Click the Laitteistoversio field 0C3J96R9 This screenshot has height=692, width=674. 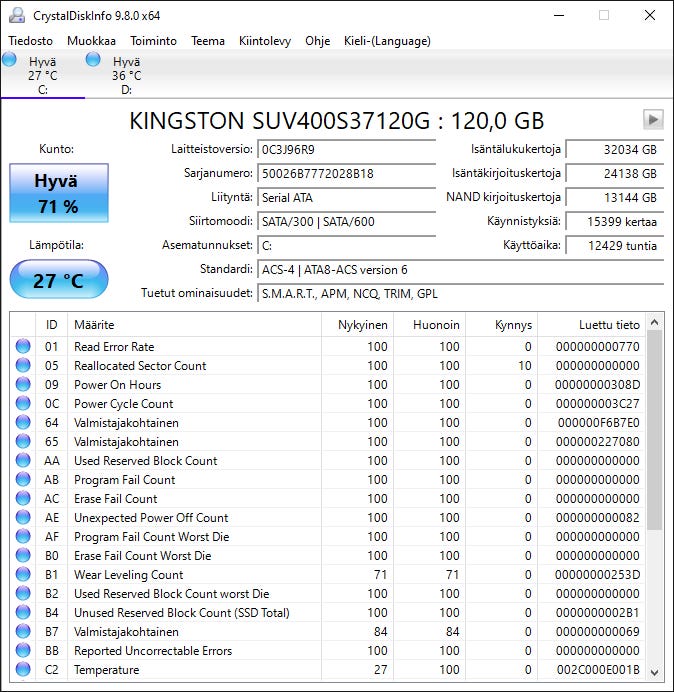(346, 150)
